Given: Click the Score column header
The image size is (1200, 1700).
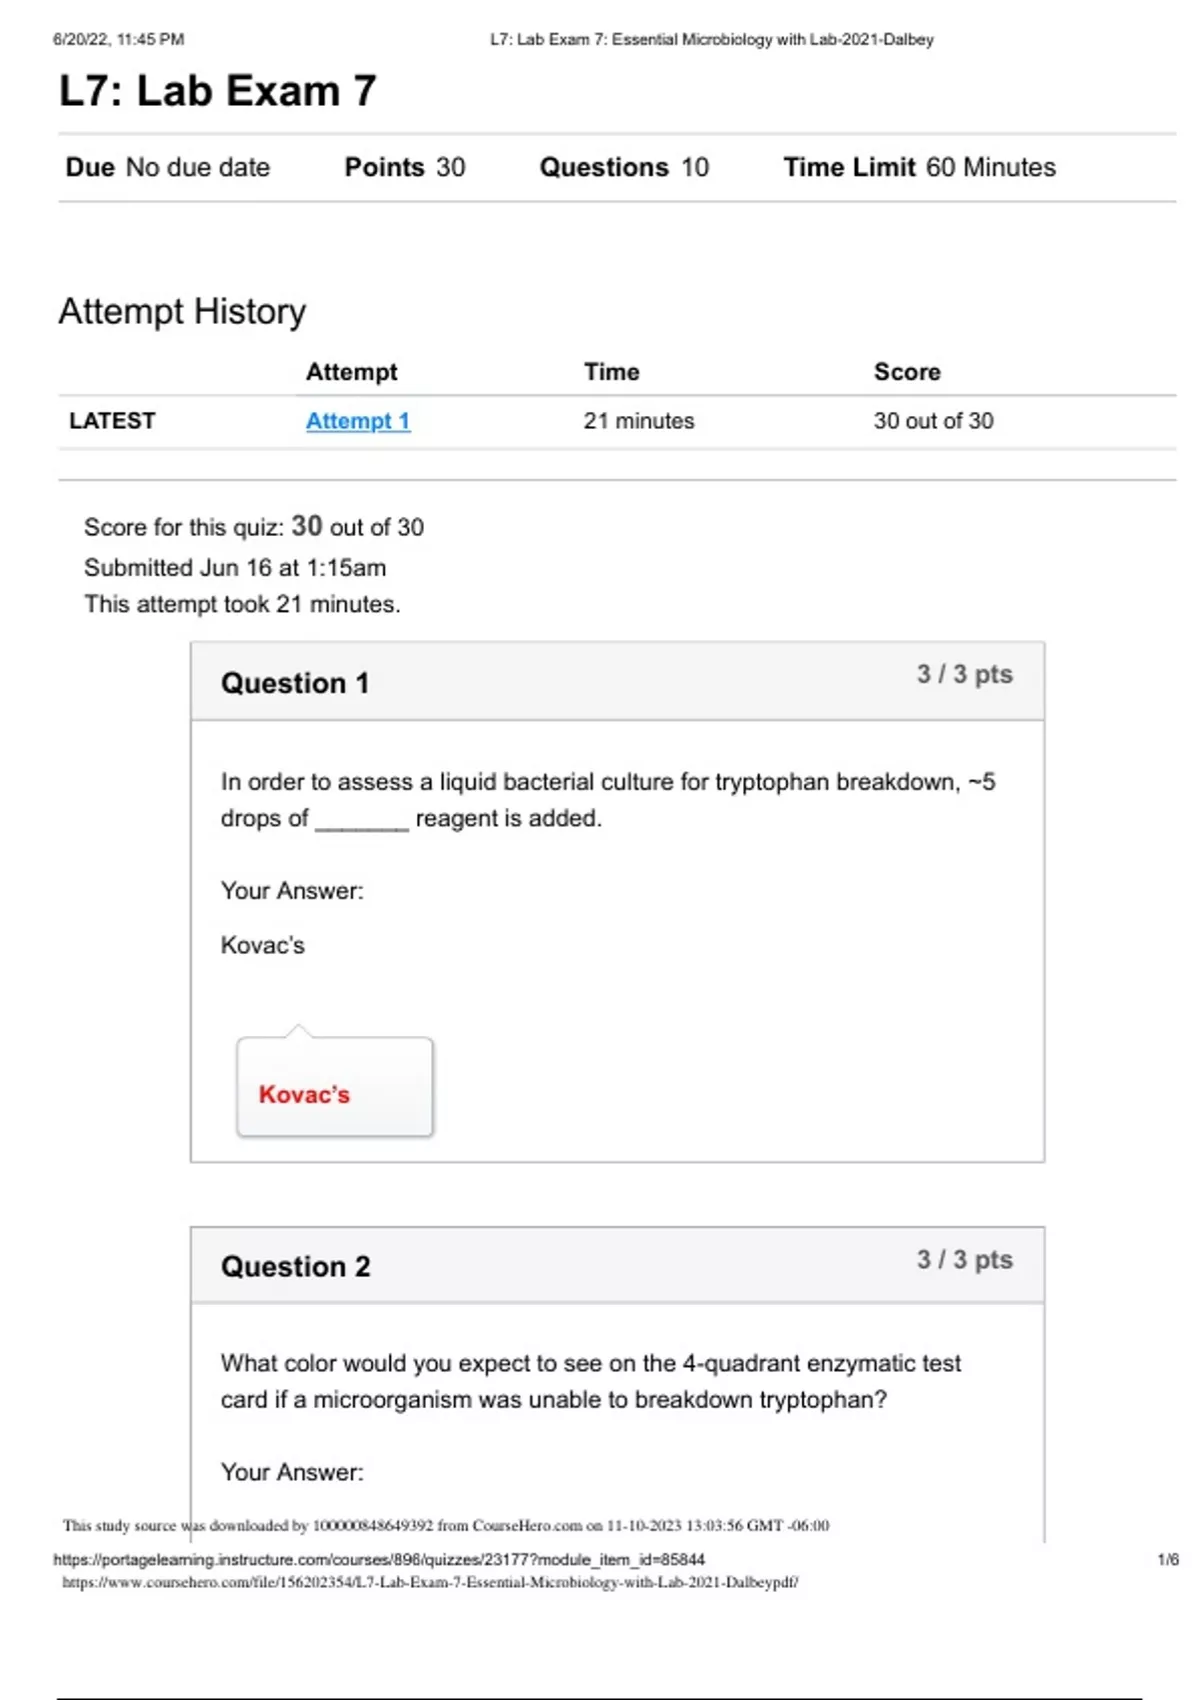Looking at the screenshot, I should [x=907, y=372].
